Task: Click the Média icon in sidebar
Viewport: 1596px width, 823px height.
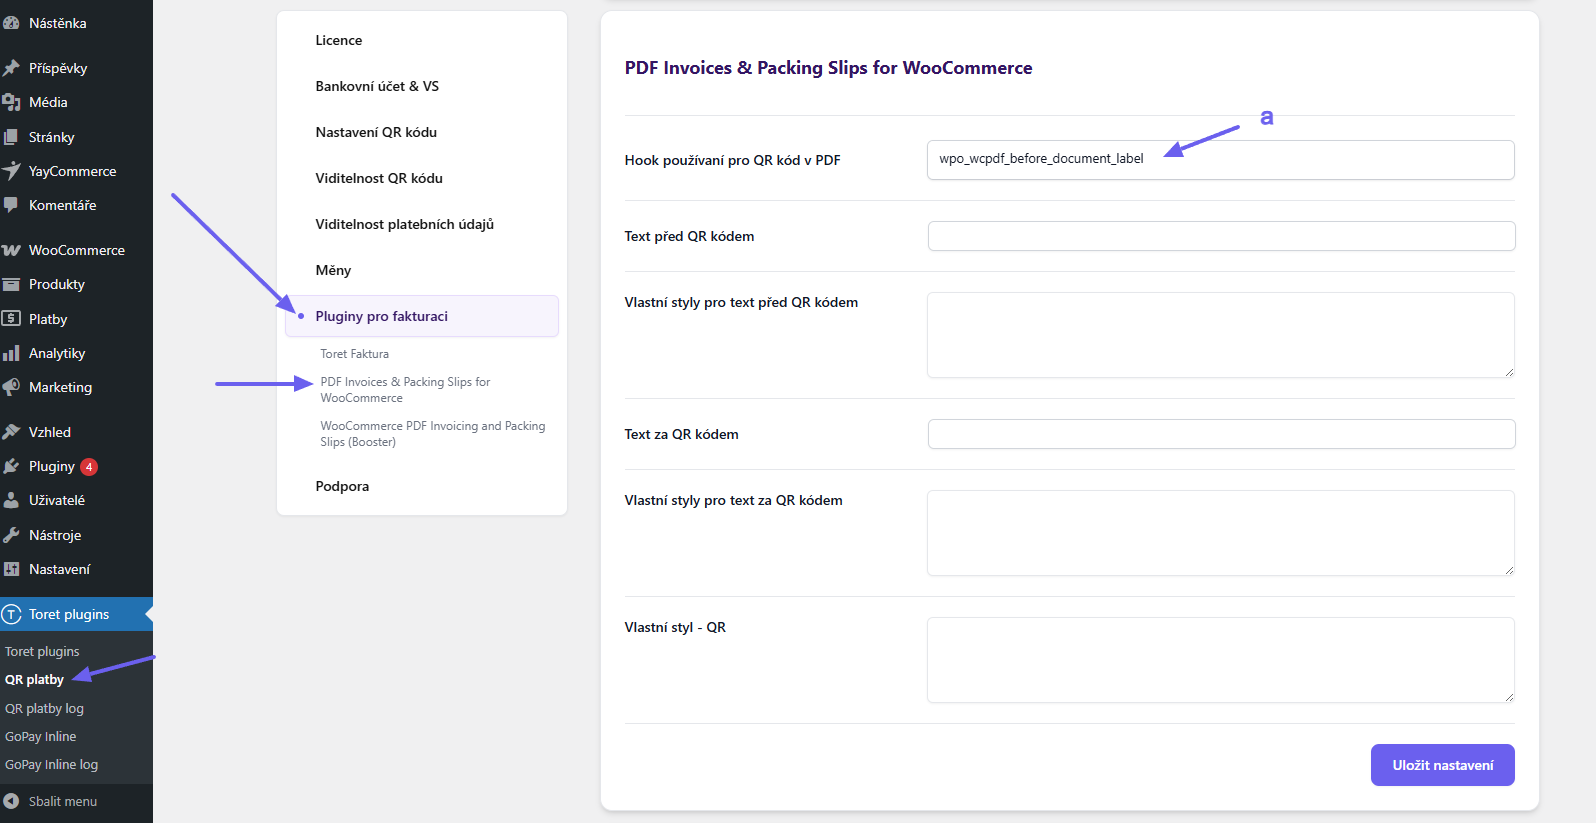Action: click(x=11, y=102)
